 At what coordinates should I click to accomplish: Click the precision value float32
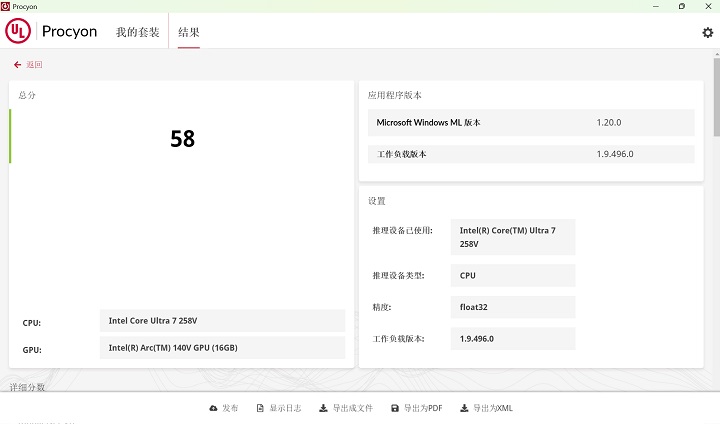512,307
